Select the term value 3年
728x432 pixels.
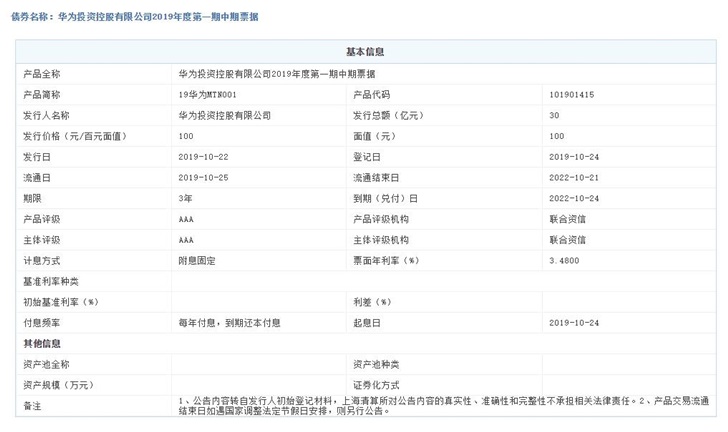click(185, 198)
